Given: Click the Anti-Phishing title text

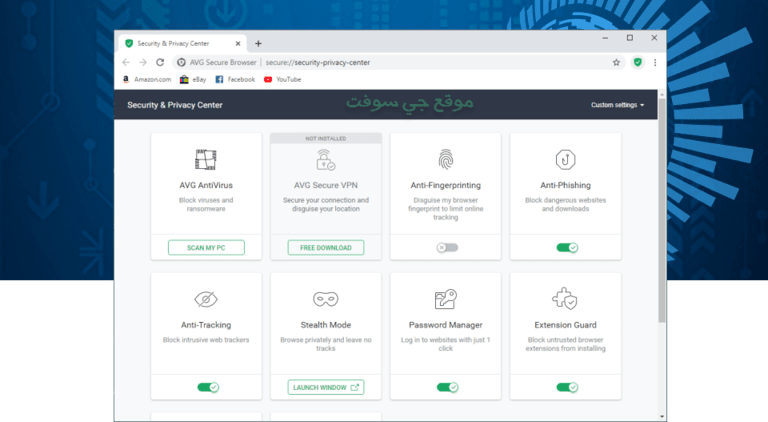Looking at the screenshot, I should (565, 185).
